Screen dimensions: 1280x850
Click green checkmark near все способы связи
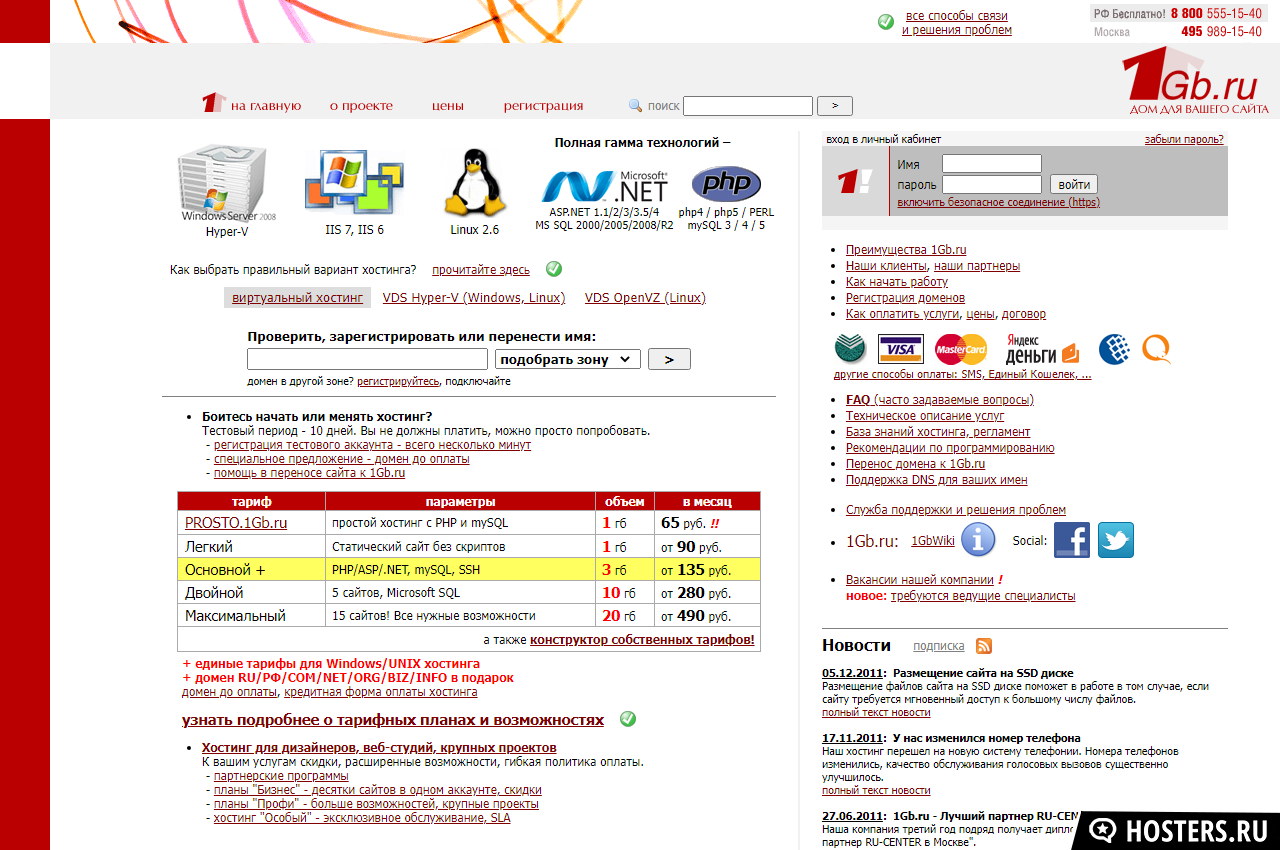click(886, 22)
